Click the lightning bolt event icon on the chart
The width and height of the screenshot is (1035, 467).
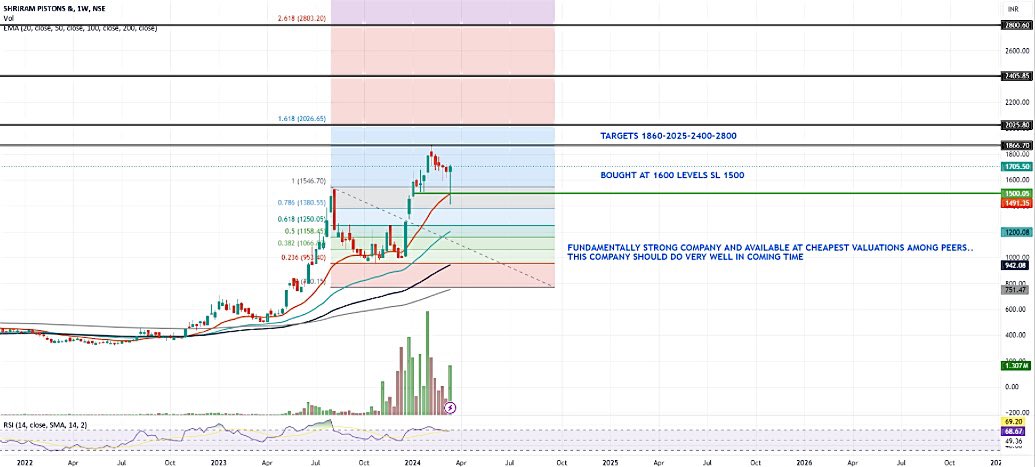point(450,408)
